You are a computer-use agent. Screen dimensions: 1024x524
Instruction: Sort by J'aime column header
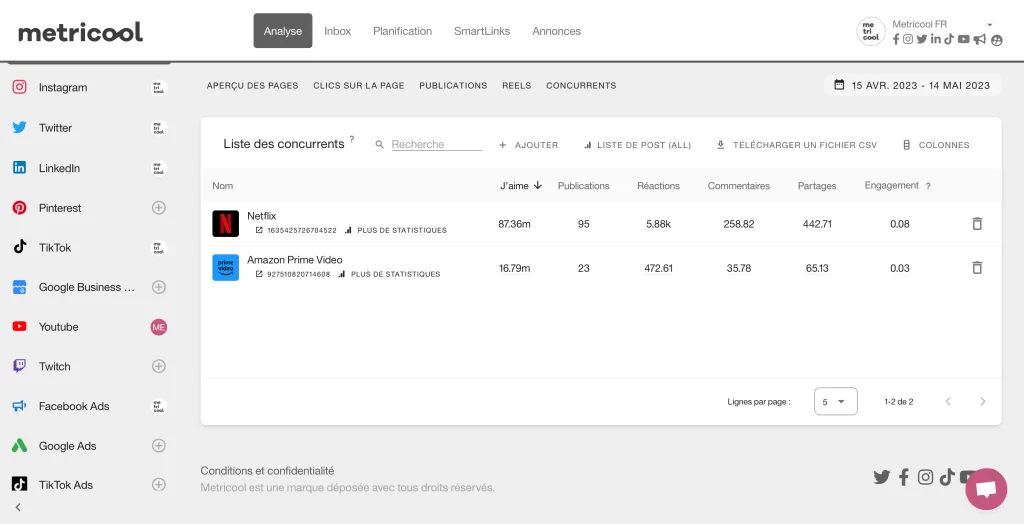pyautogui.click(x=520, y=186)
